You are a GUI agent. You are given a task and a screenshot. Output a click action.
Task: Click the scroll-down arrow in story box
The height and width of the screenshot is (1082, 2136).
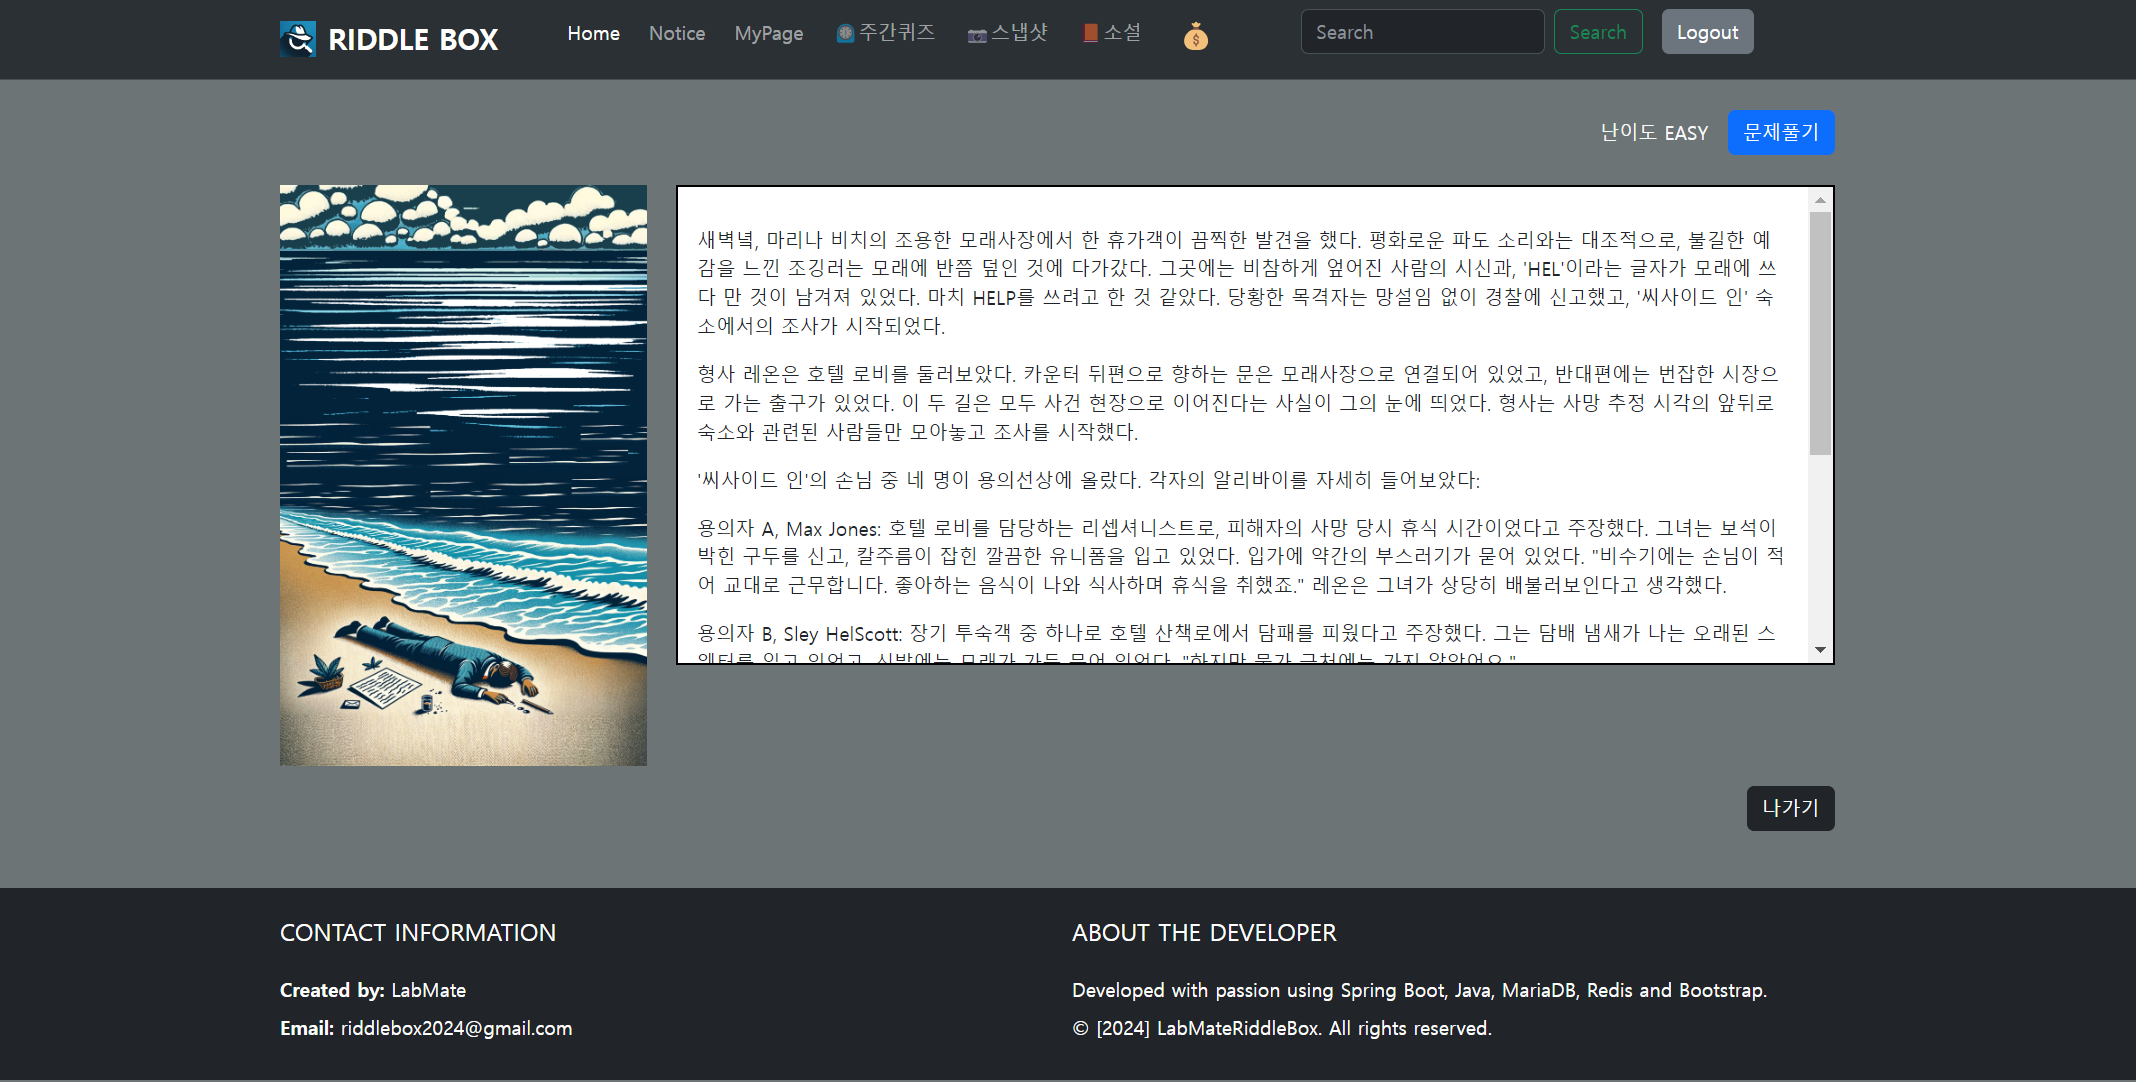1820,650
